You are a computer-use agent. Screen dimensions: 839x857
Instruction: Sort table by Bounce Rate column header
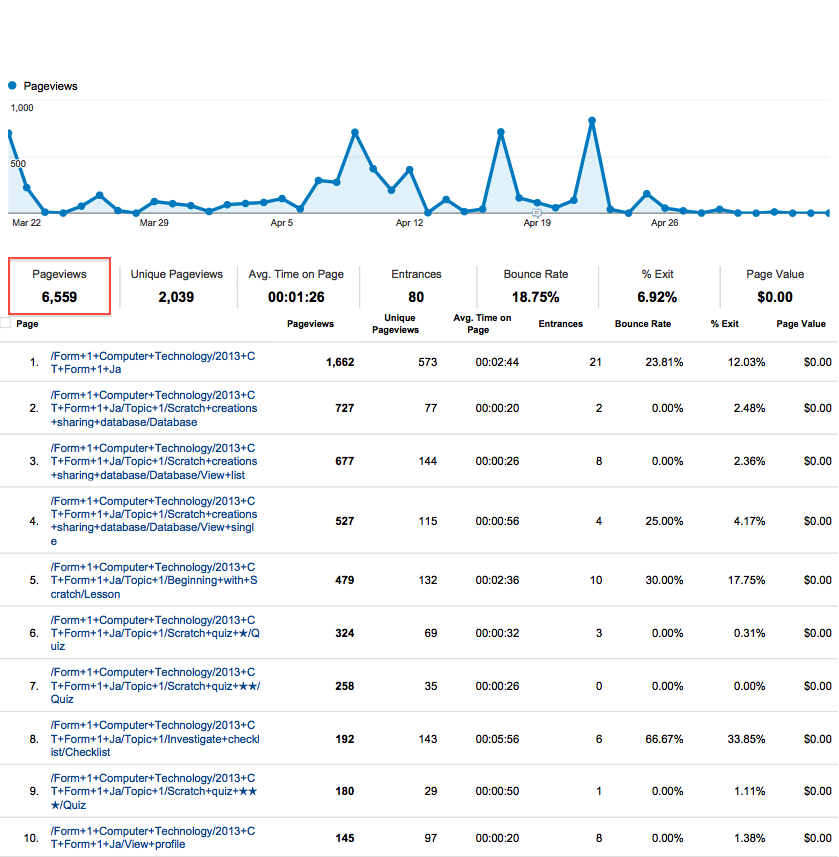[644, 324]
